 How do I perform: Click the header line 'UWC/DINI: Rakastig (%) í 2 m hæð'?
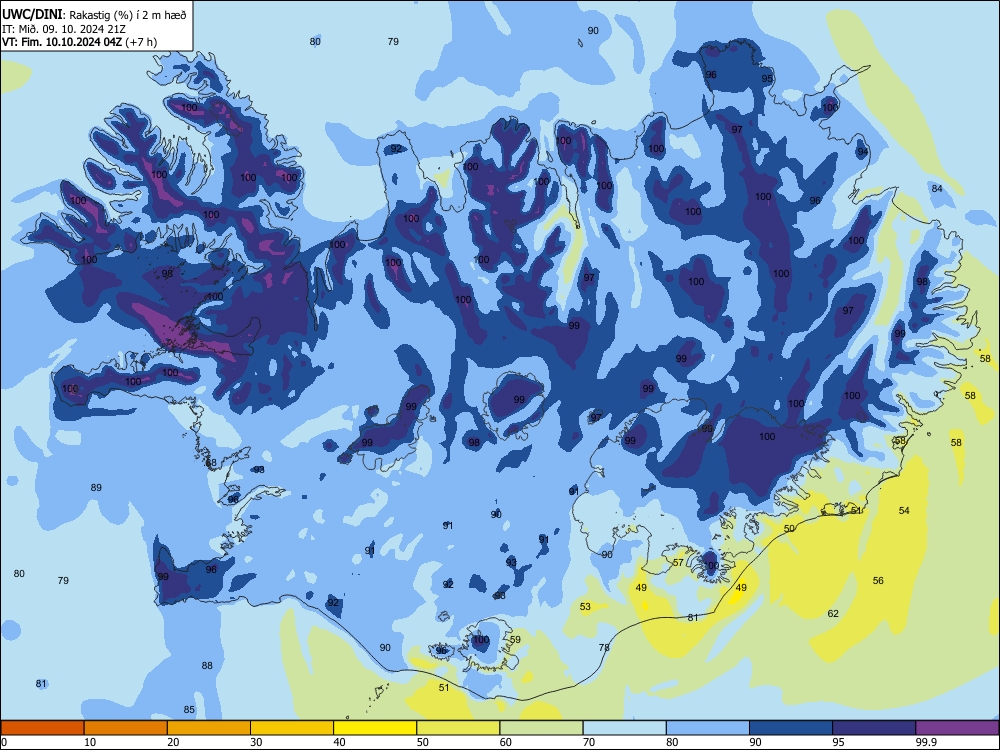point(94,15)
